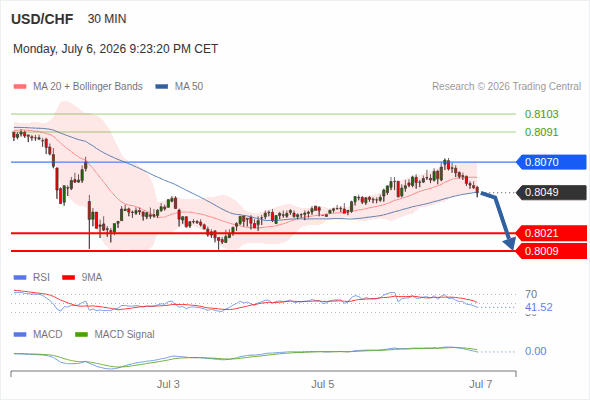Click the MA 20 + Bollinger Bands legend swatch
The width and height of the screenshot is (590, 400).
tap(20, 87)
